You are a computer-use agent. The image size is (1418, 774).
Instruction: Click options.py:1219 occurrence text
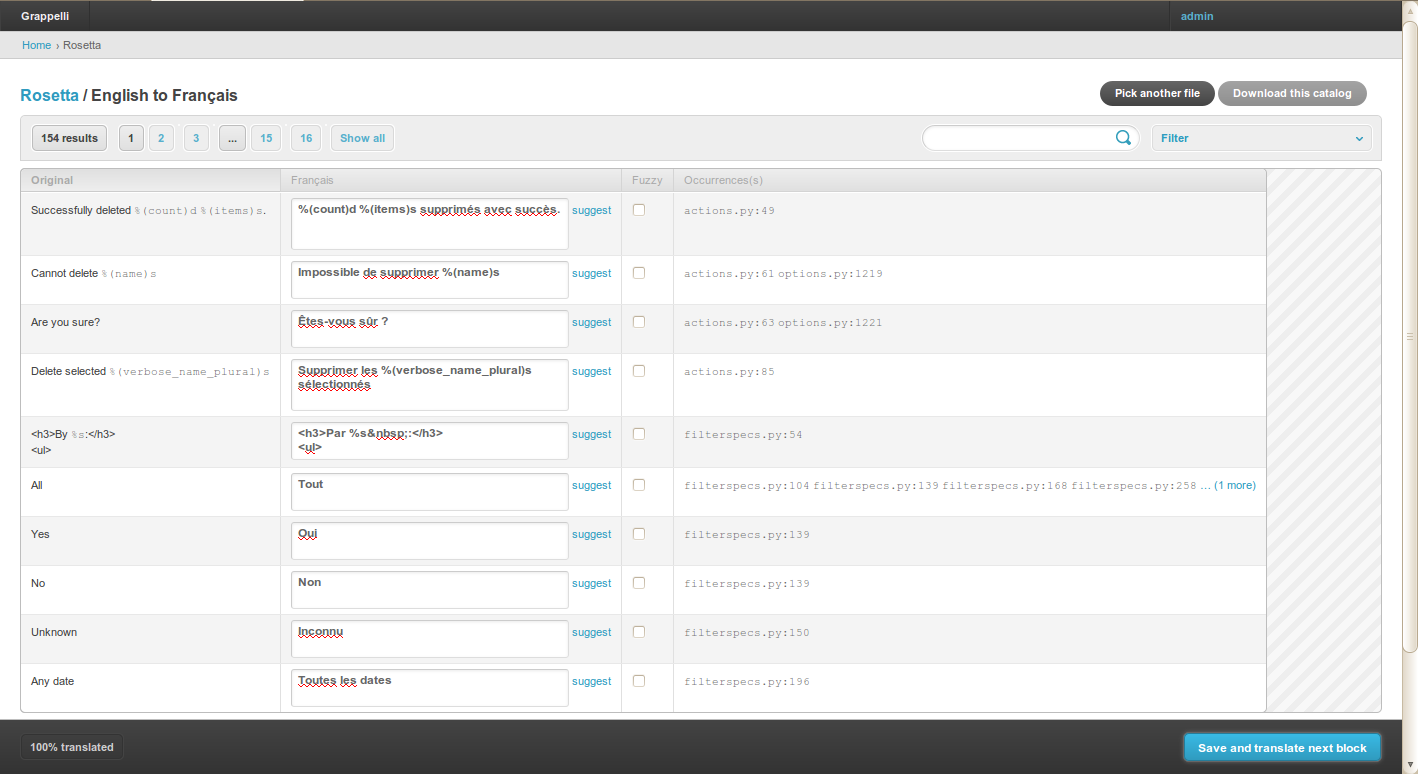(x=830, y=274)
